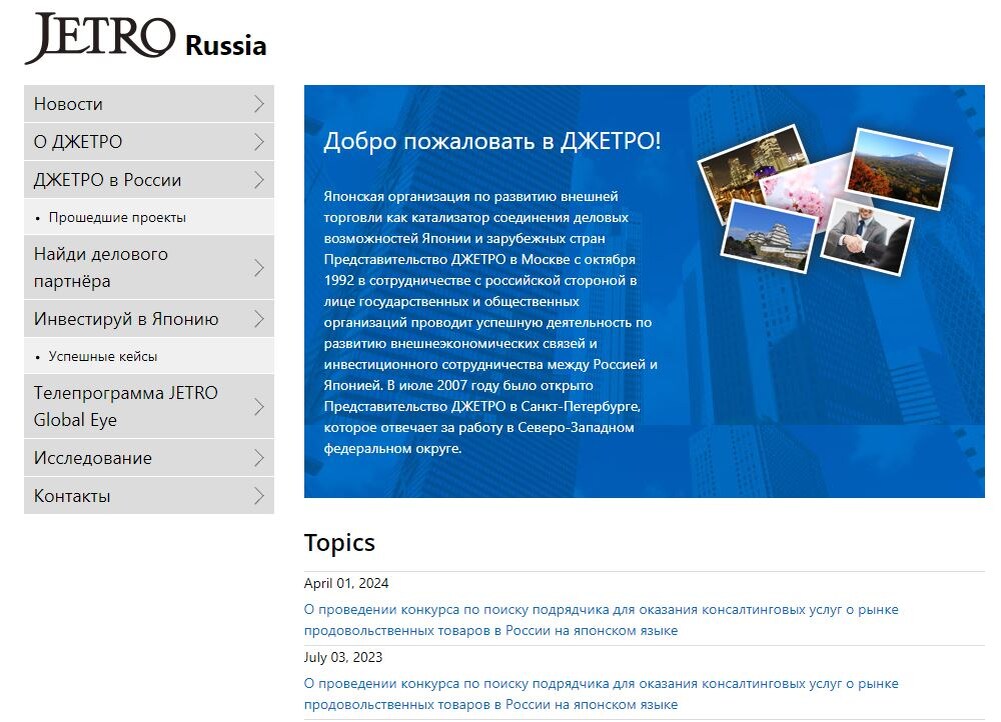Open the July 03, 2023 tender announcement
The width and height of the screenshot is (1001, 722).
point(601,694)
